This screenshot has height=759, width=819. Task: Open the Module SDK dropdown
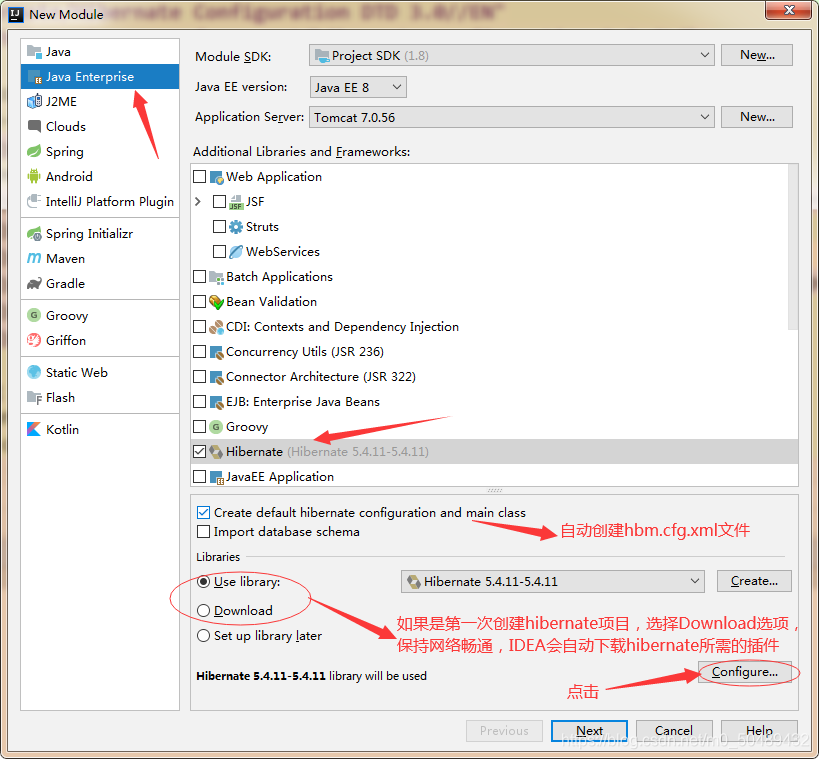pyautogui.click(x=512, y=55)
